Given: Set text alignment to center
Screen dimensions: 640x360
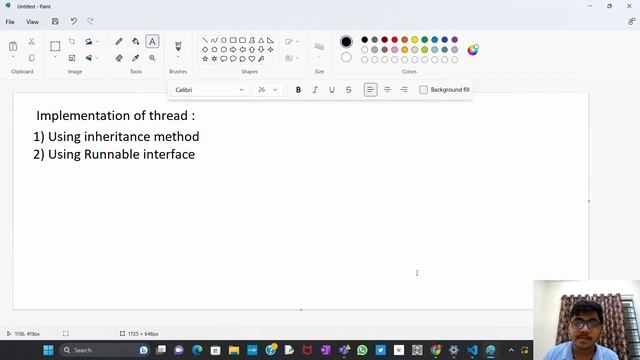Looking at the screenshot, I should point(387,90).
